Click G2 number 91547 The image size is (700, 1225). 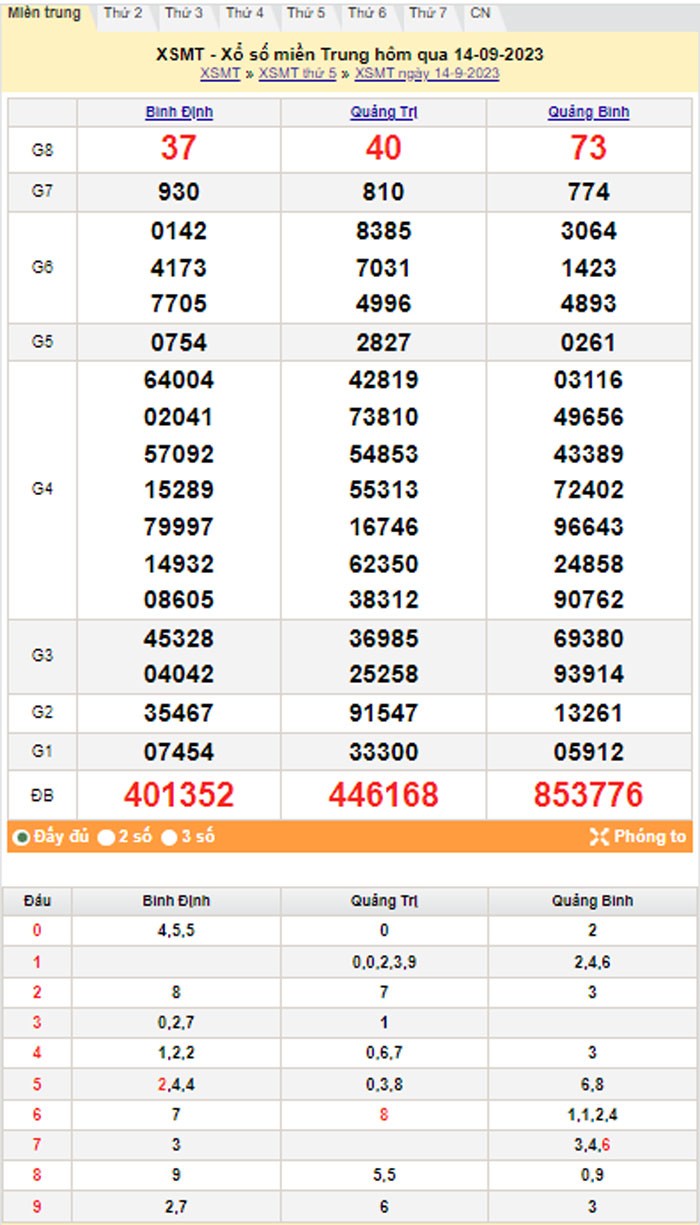pos(384,714)
